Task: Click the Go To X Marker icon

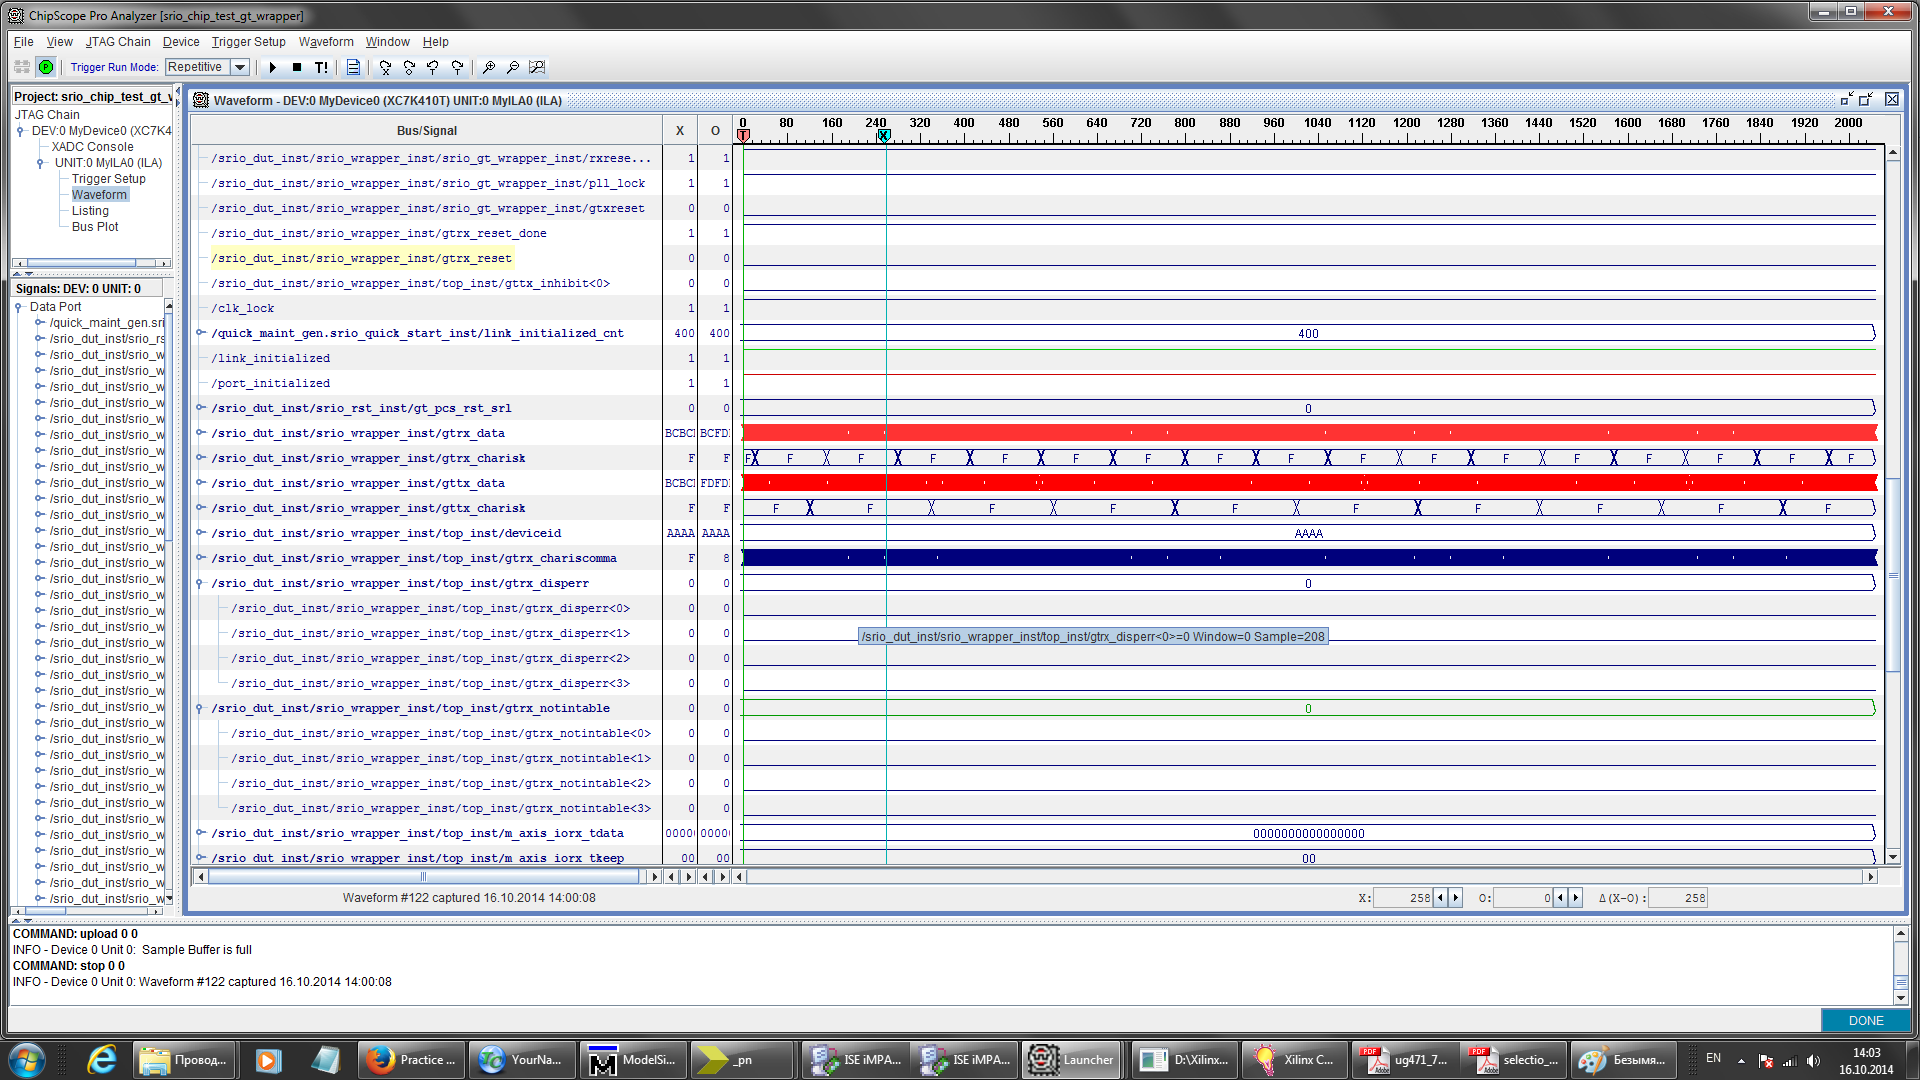Action: [385, 67]
